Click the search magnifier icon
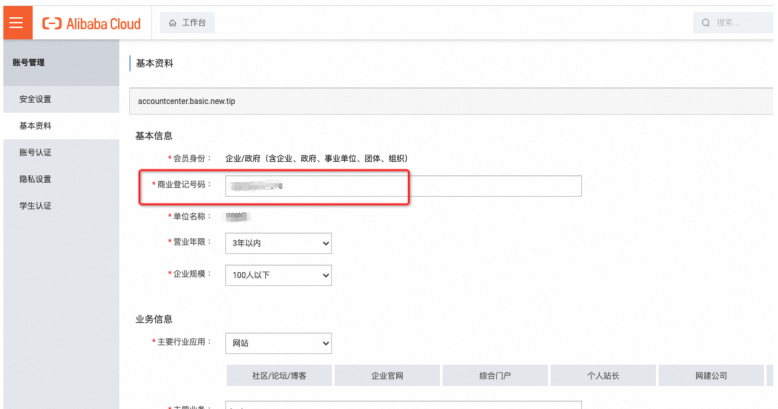778x409 pixels. (x=706, y=23)
